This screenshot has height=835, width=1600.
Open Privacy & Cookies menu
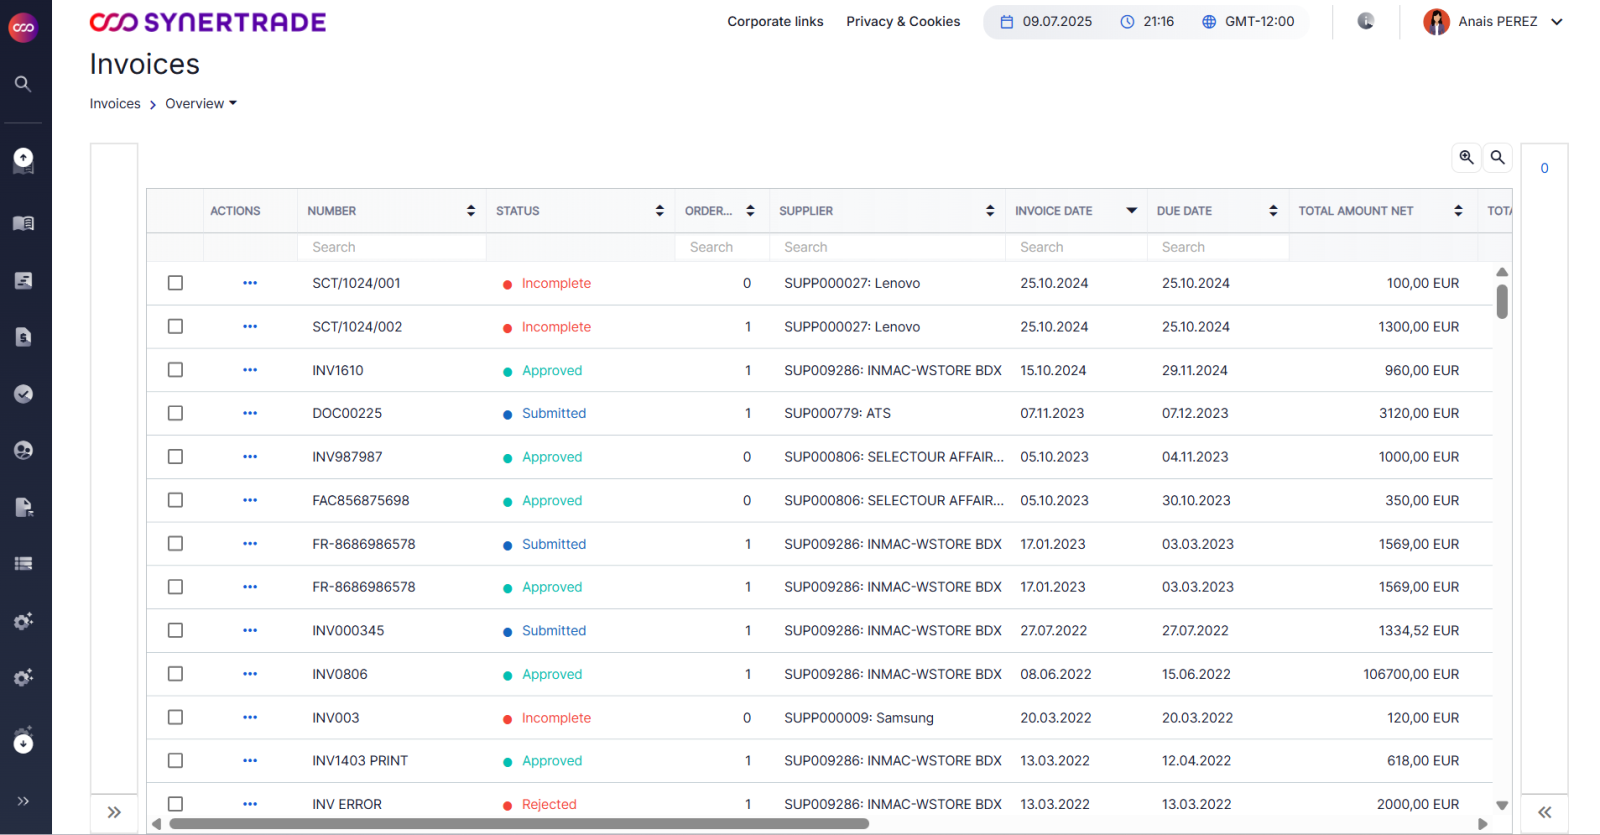(x=903, y=21)
